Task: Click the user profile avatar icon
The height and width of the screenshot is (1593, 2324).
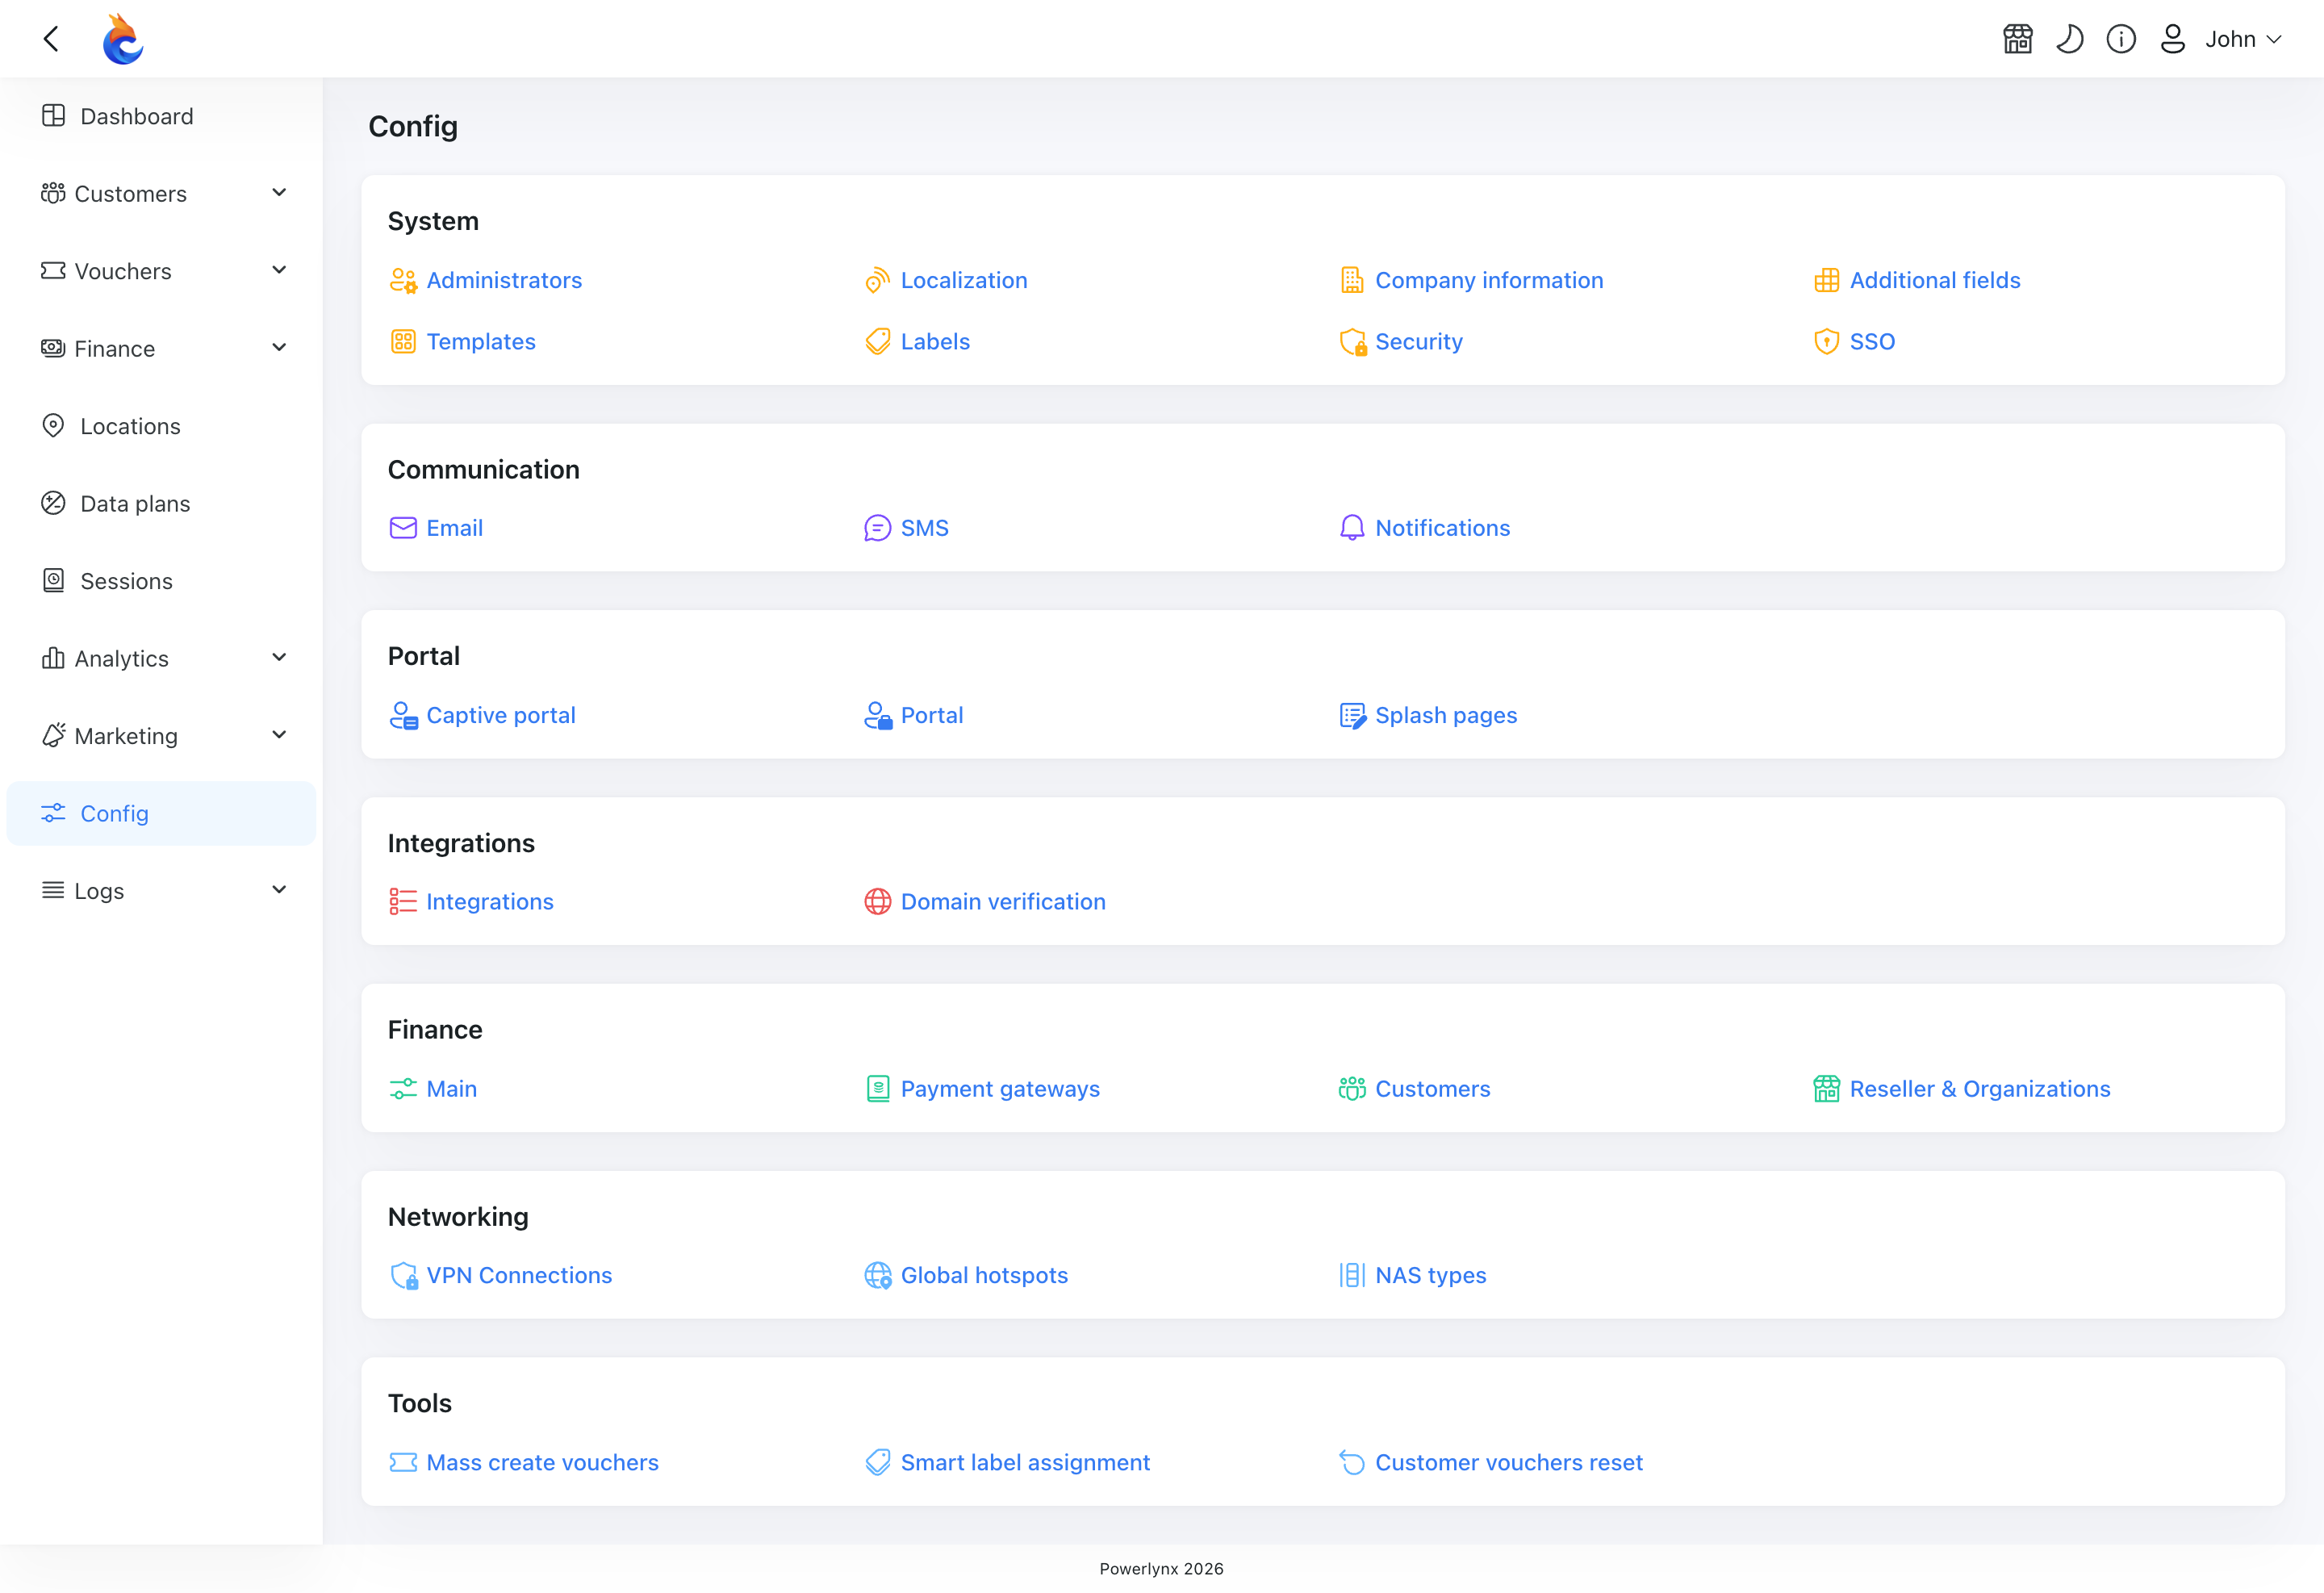Action: 2172,39
